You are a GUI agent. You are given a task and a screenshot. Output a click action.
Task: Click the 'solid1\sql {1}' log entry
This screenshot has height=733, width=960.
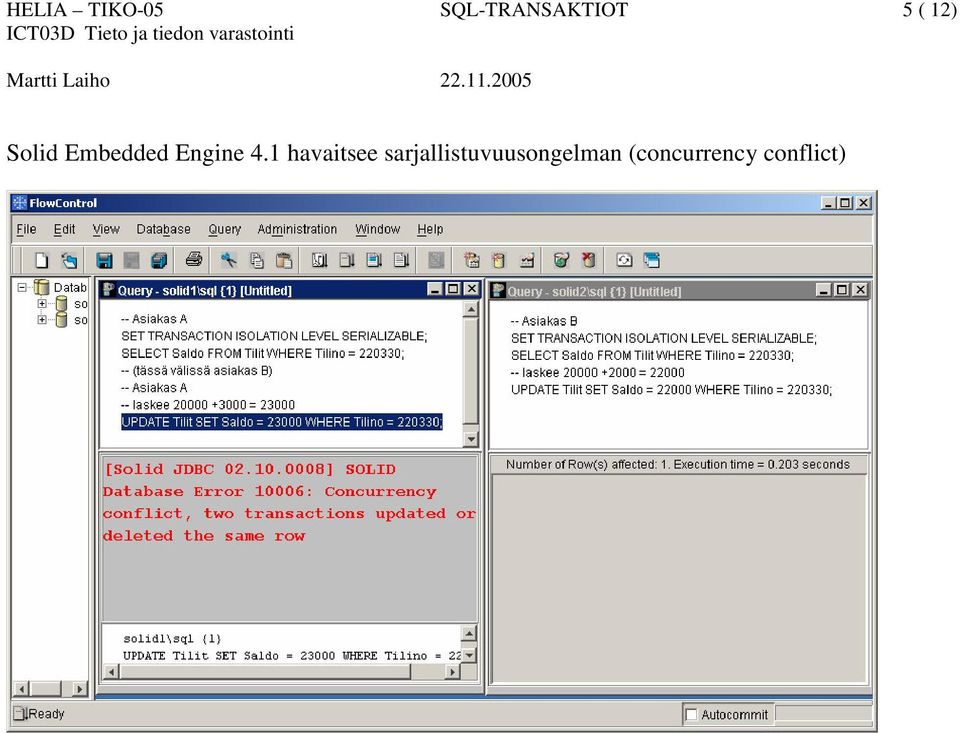172,639
